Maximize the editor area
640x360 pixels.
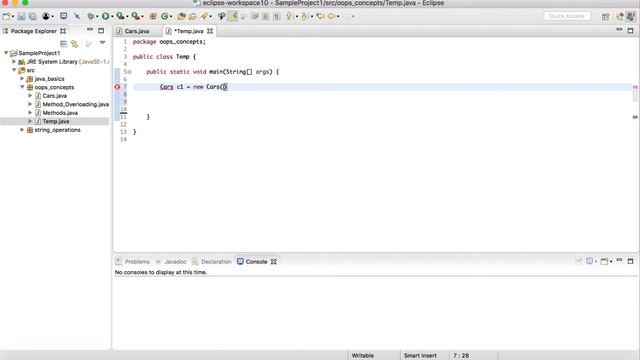click(x=630, y=31)
